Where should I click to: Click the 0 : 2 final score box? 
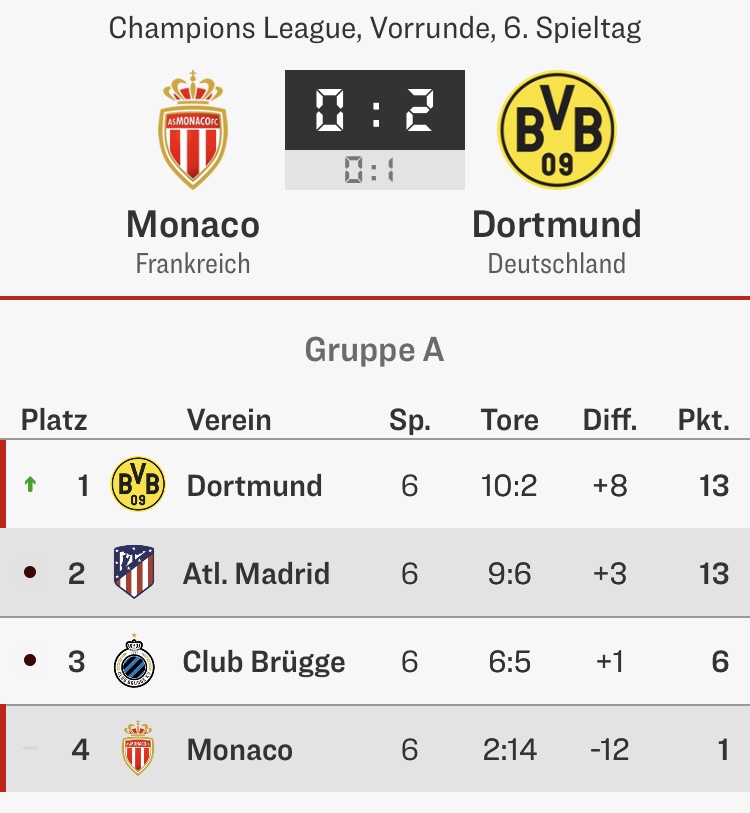coord(375,110)
